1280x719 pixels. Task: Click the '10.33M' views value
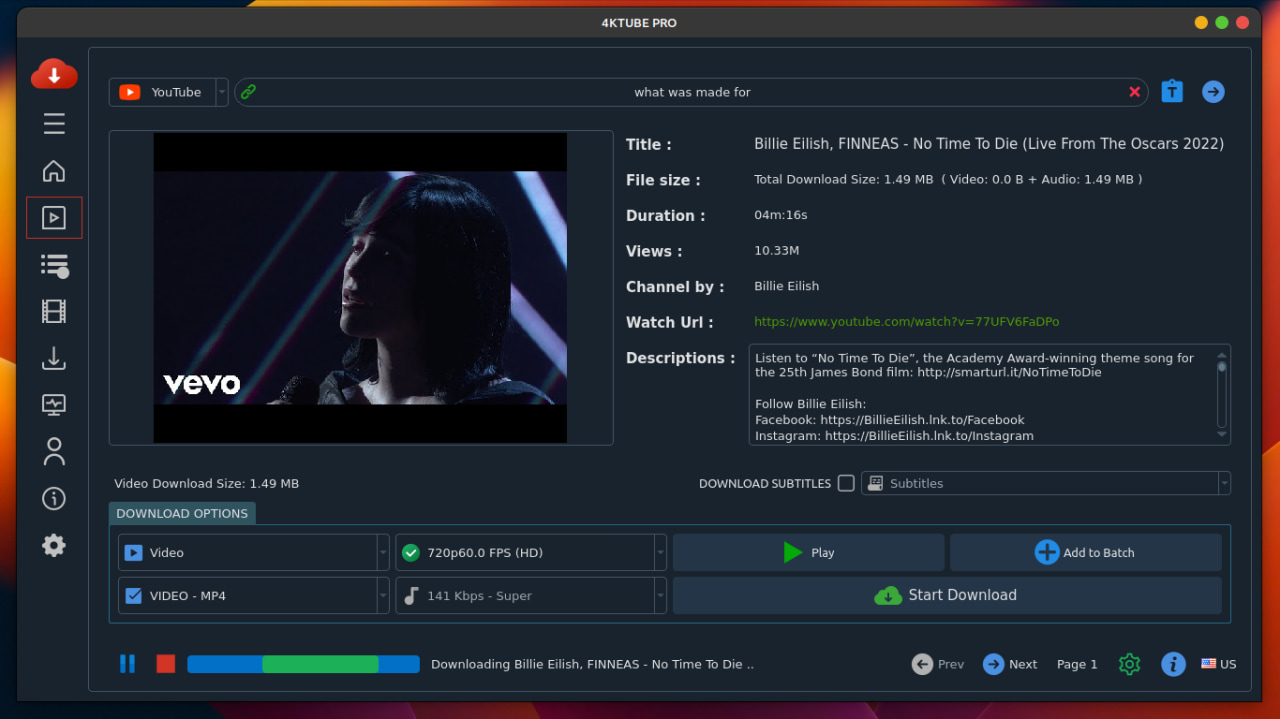pos(777,251)
